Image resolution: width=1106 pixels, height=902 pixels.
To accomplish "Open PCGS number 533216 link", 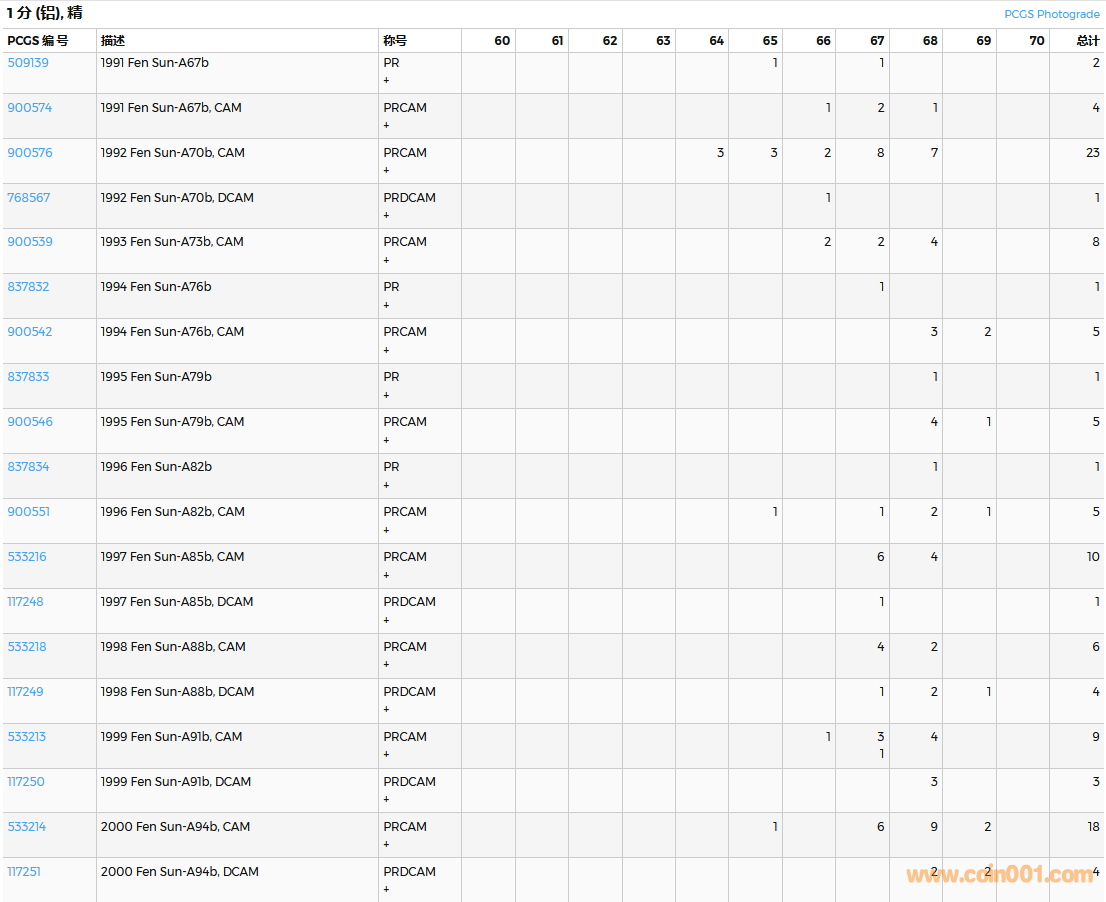I will click(27, 557).
